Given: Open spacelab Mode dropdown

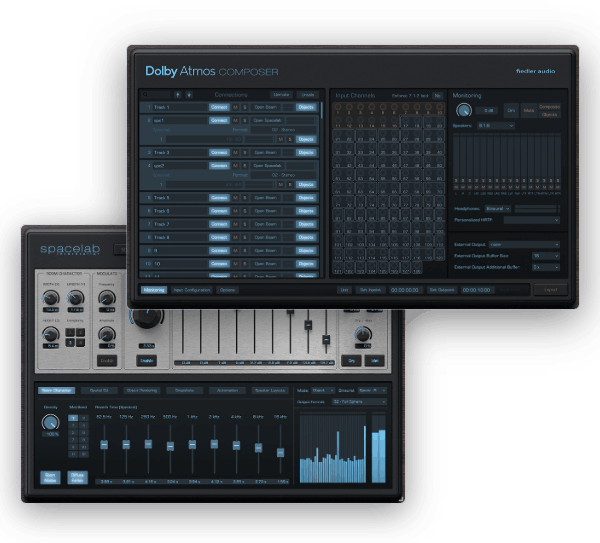Looking at the screenshot, I should (x=323, y=390).
